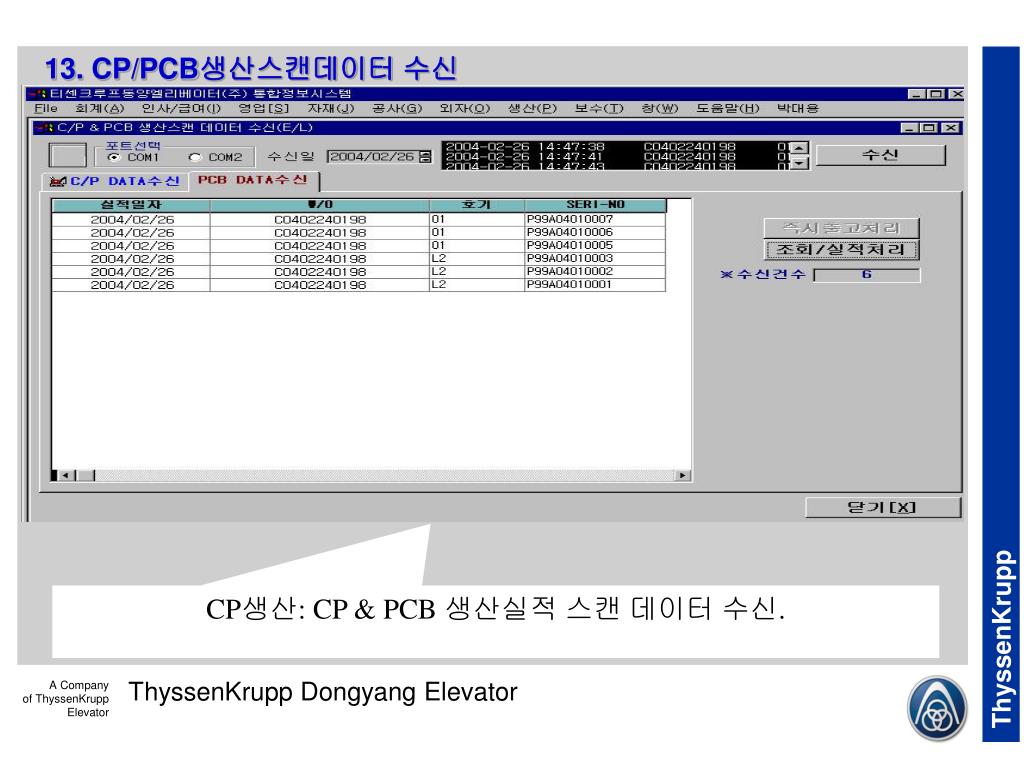Open the 회계(A) menu
This screenshot has width=1024, height=768.
click(99, 108)
